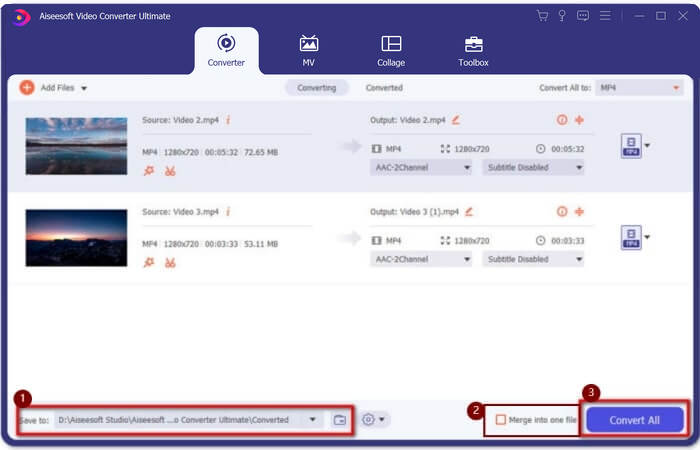Click the 00:03:33 output duration
Image resolution: width=700 pixels, height=450 pixels.
[568, 241]
